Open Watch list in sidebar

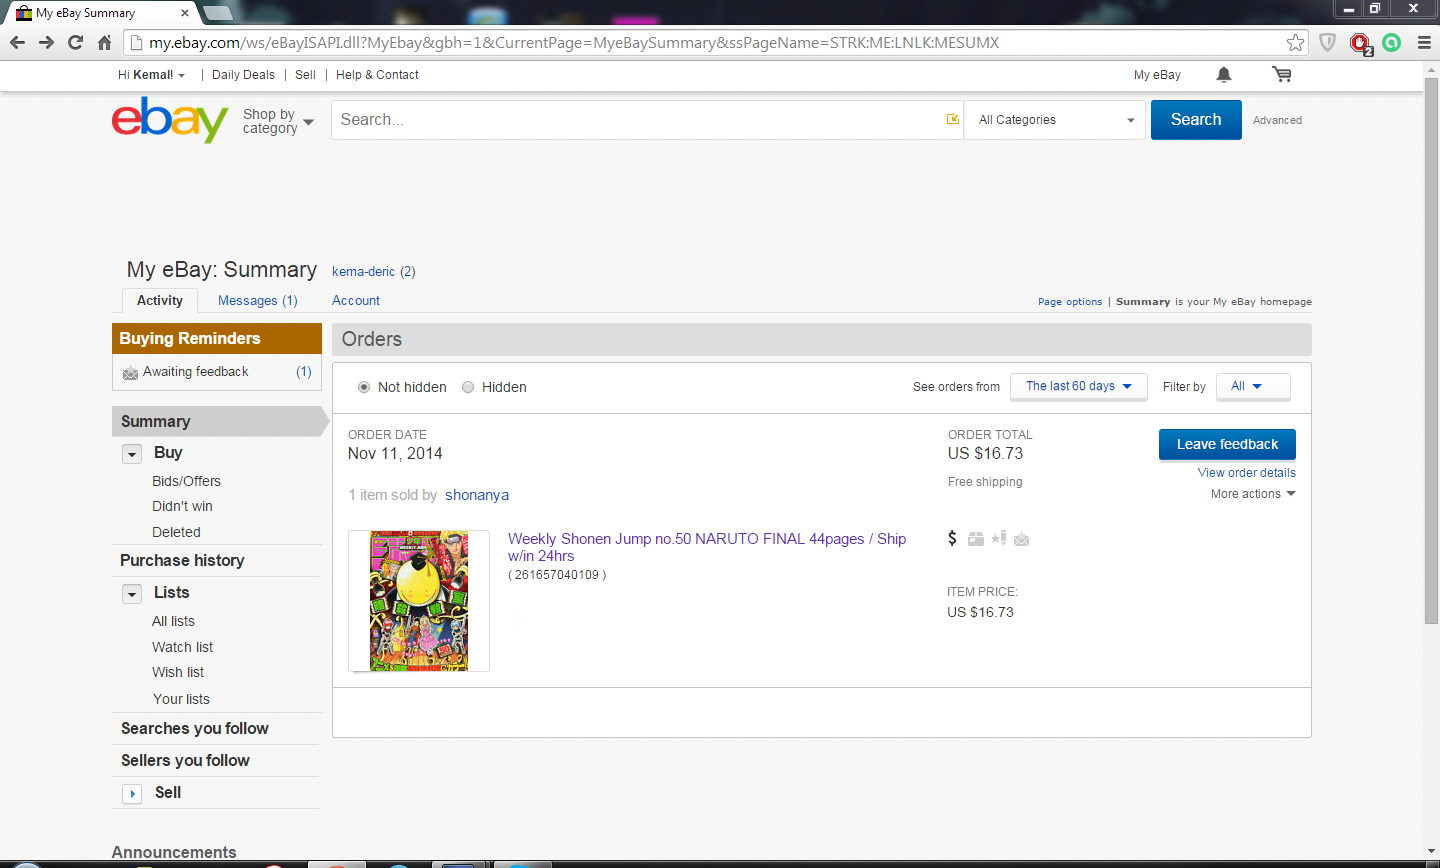tap(182, 647)
